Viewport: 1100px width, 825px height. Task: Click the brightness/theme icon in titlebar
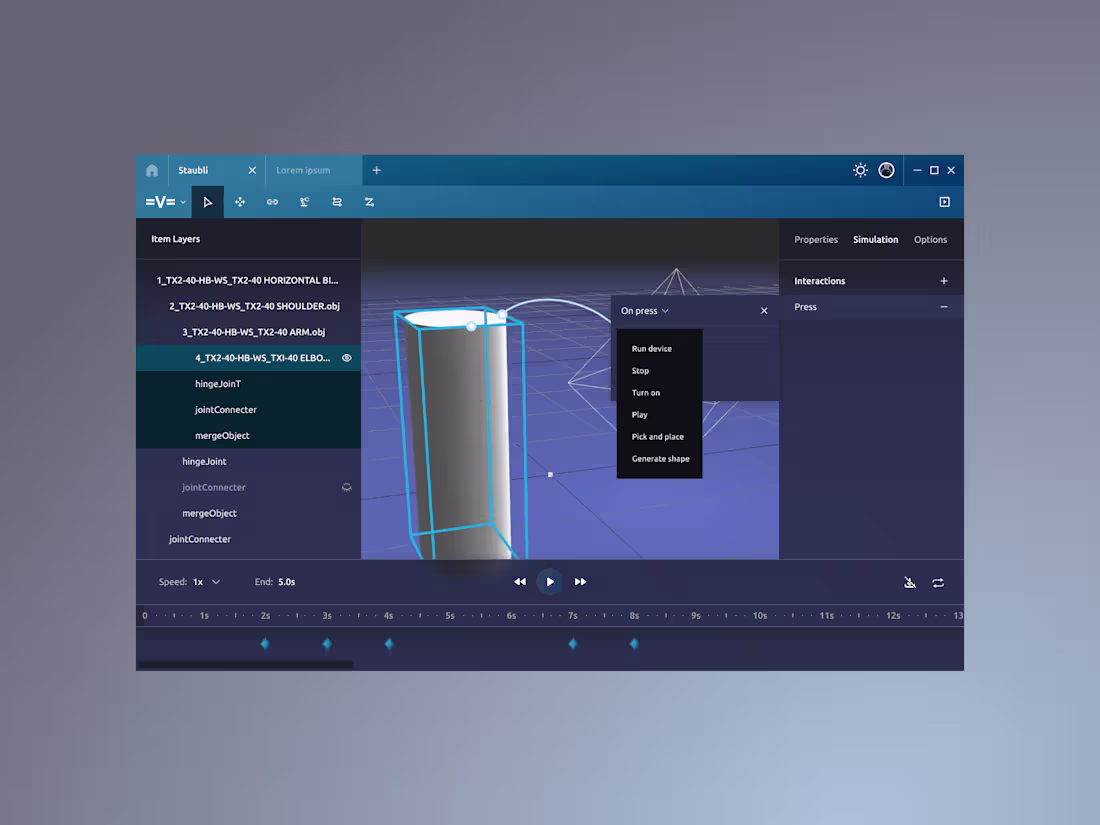point(860,170)
